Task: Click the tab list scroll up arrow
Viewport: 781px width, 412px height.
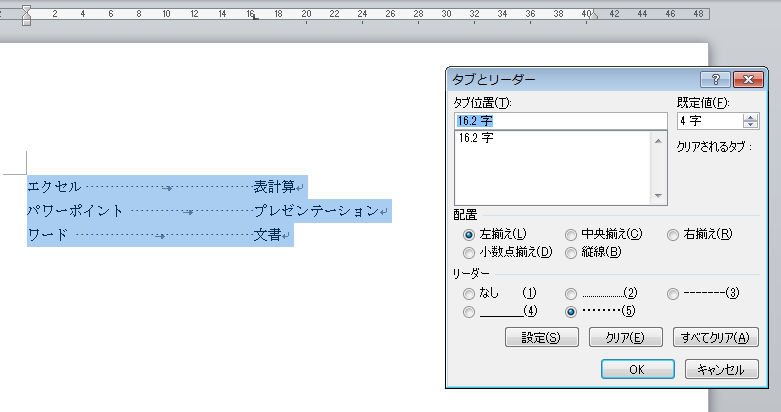Action: click(658, 141)
